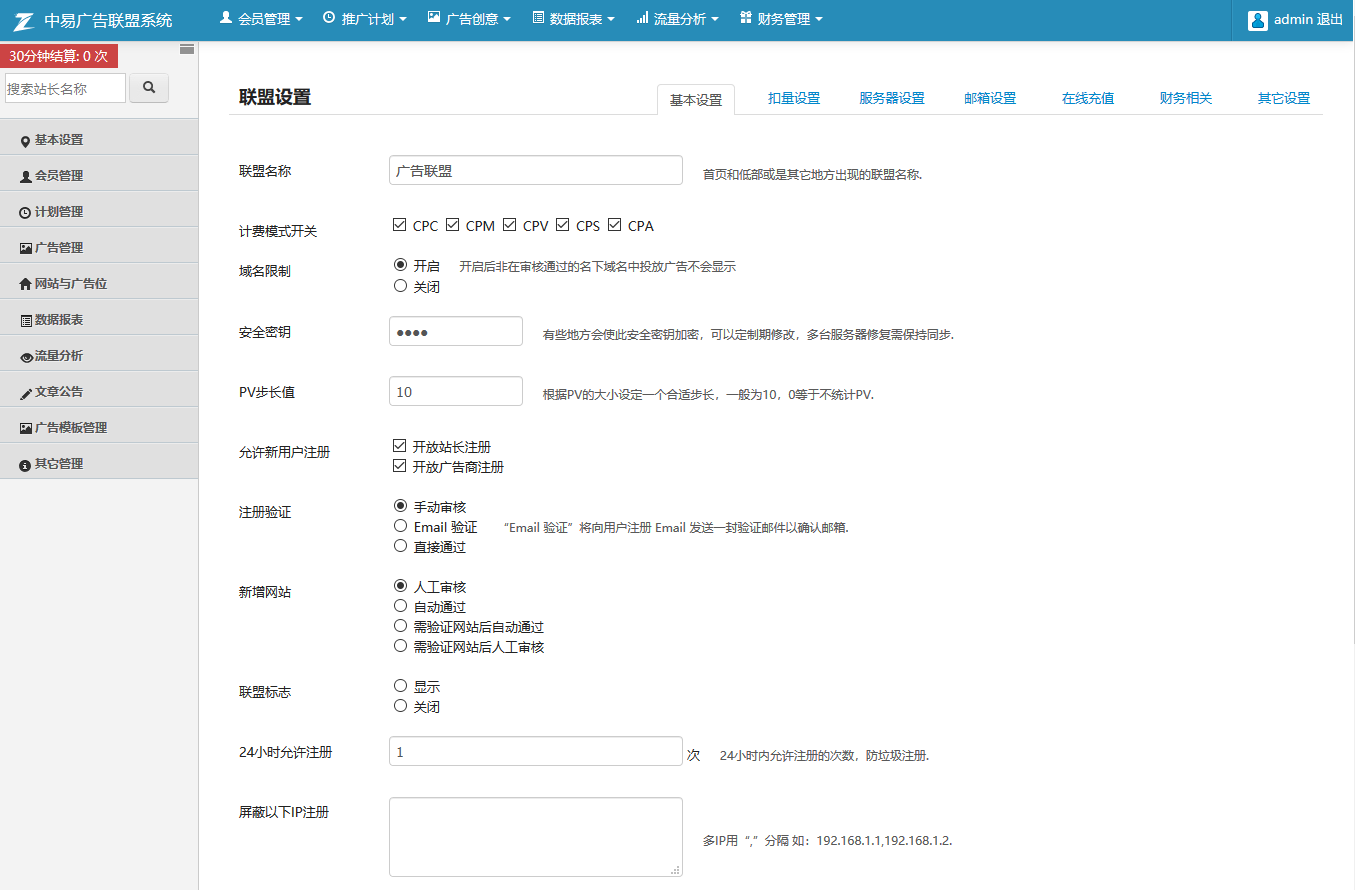
Task: Expand the 财务管理 top menu dropdown
Action: point(781,19)
